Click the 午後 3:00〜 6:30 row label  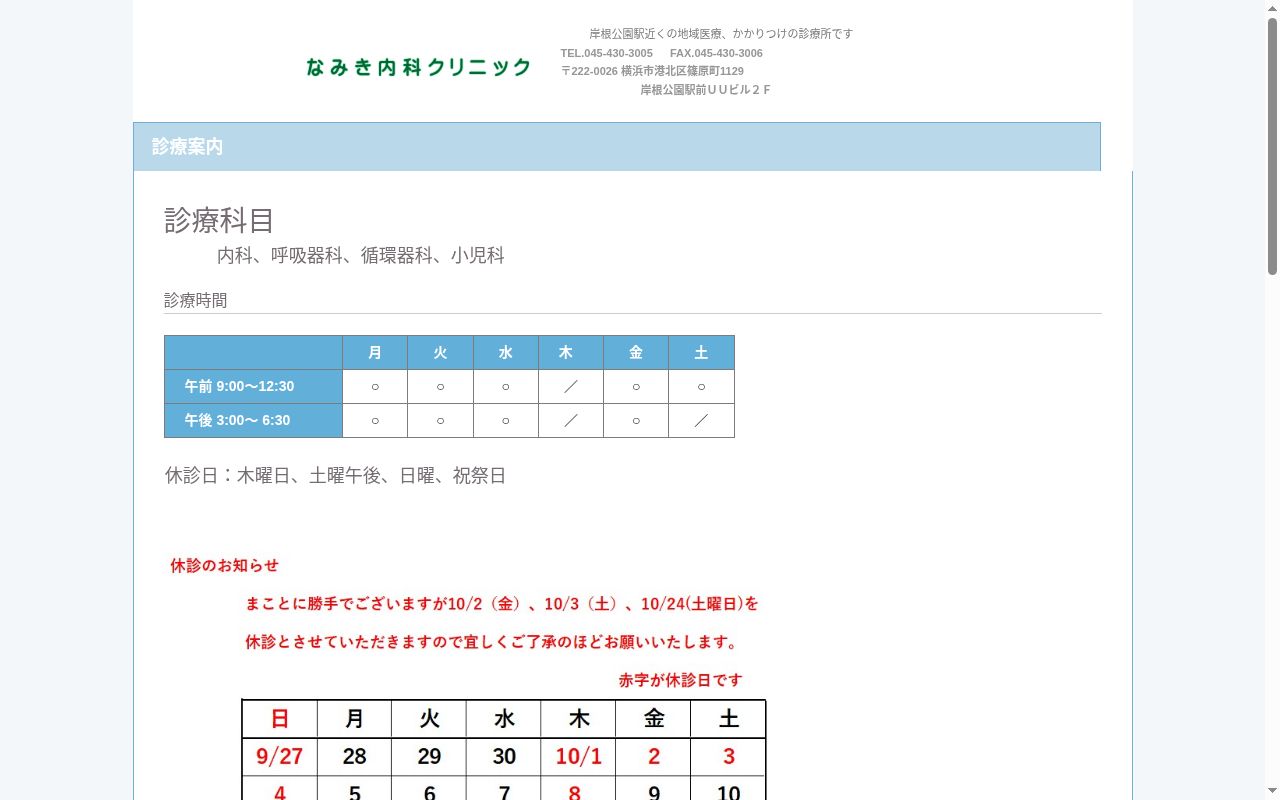coord(253,421)
